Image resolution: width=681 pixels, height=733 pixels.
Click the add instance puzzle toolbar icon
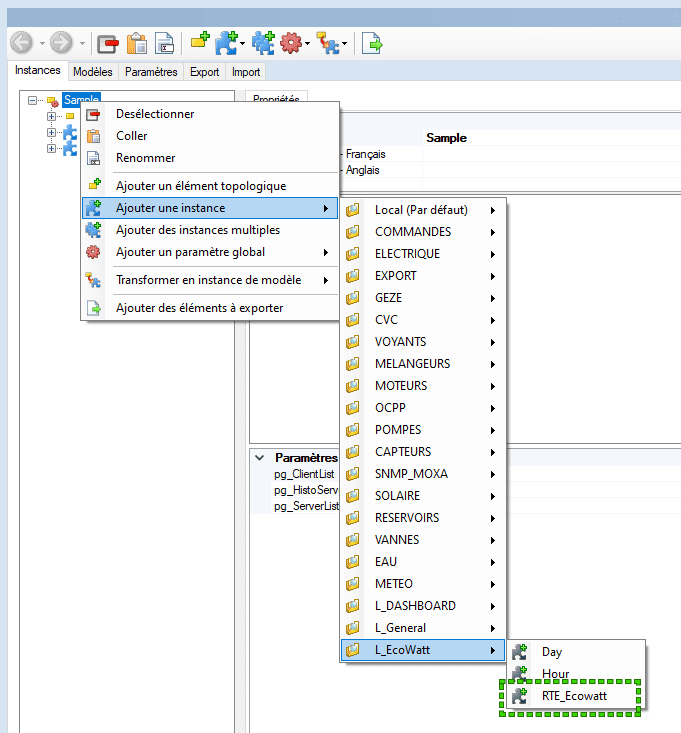[x=226, y=43]
